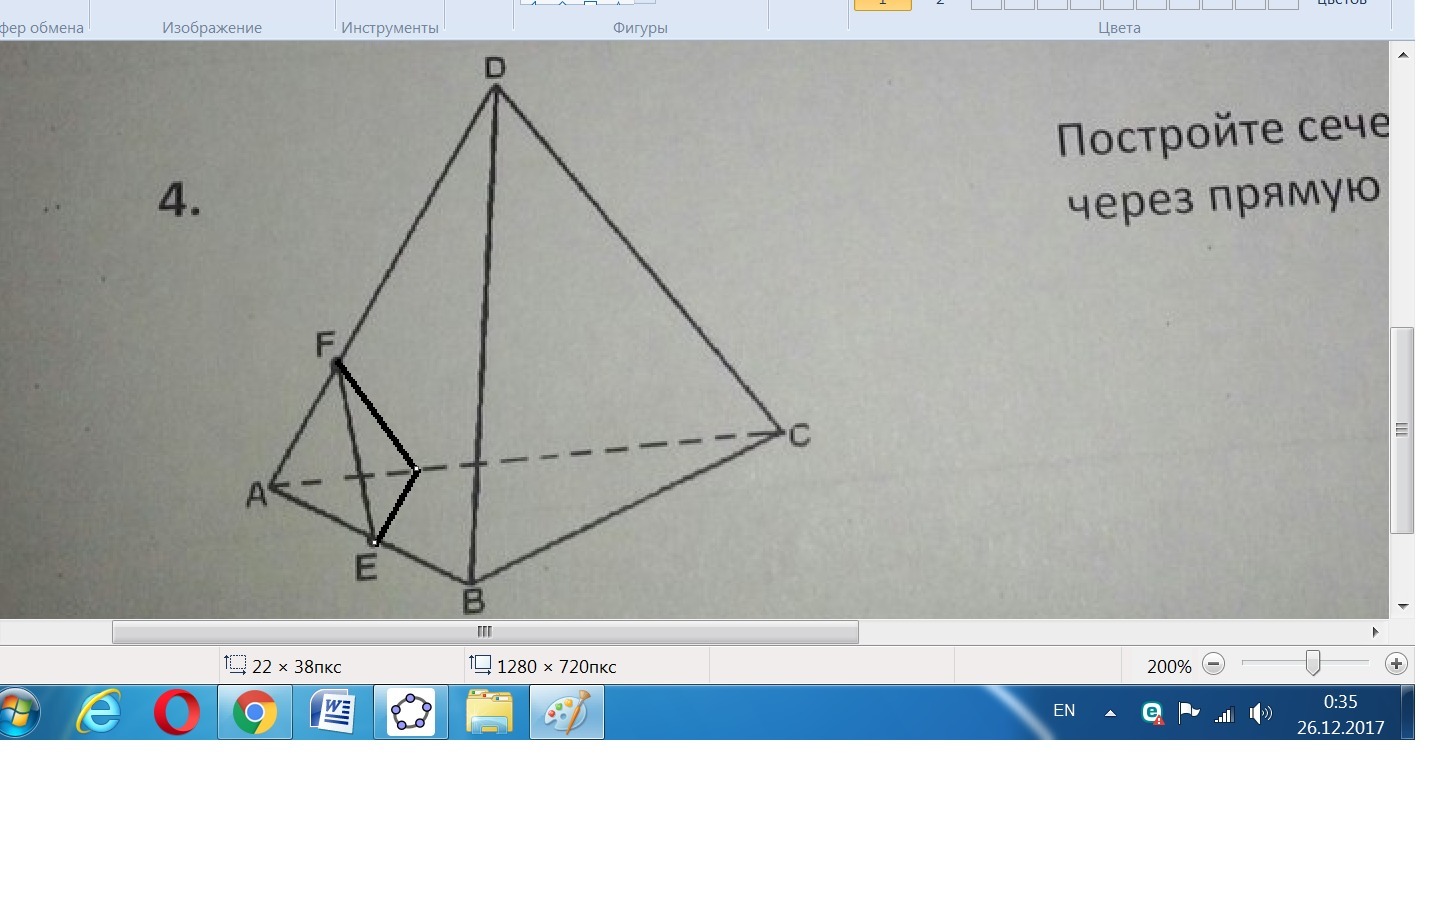The image size is (1440, 900).
Task: Click the horizontal scrollbar thumb
Action: click(x=485, y=632)
